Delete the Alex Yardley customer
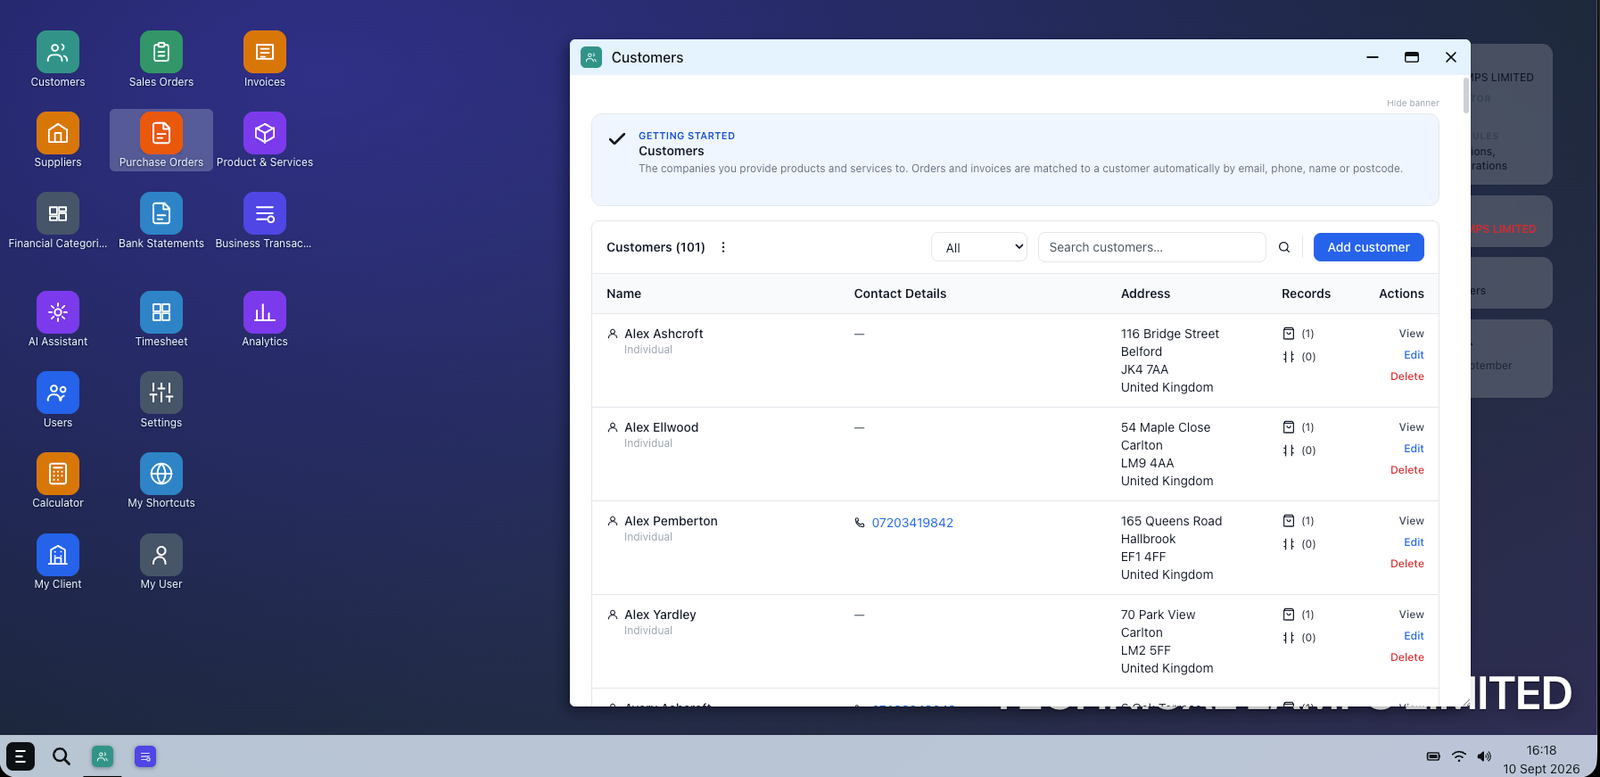 tap(1407, 657)
